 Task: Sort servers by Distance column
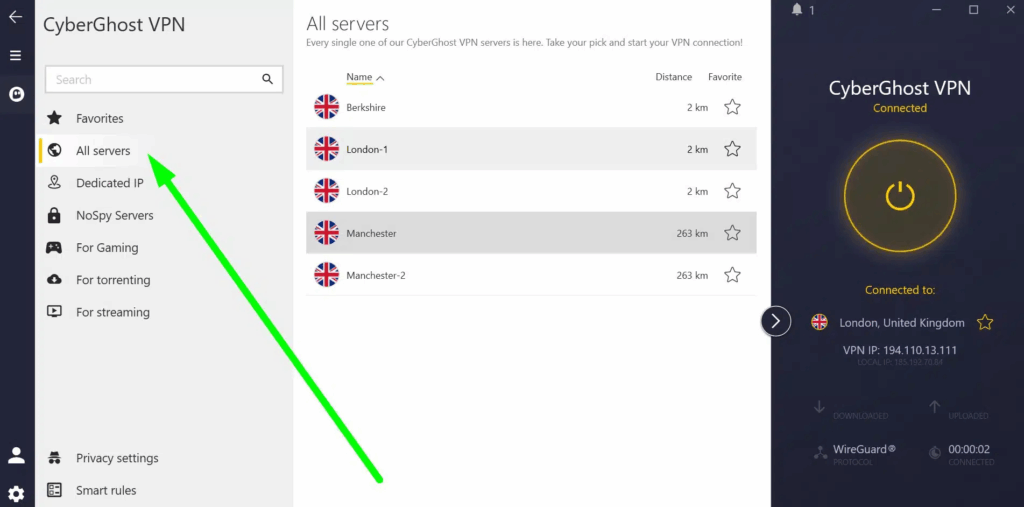tap(673, 77)
